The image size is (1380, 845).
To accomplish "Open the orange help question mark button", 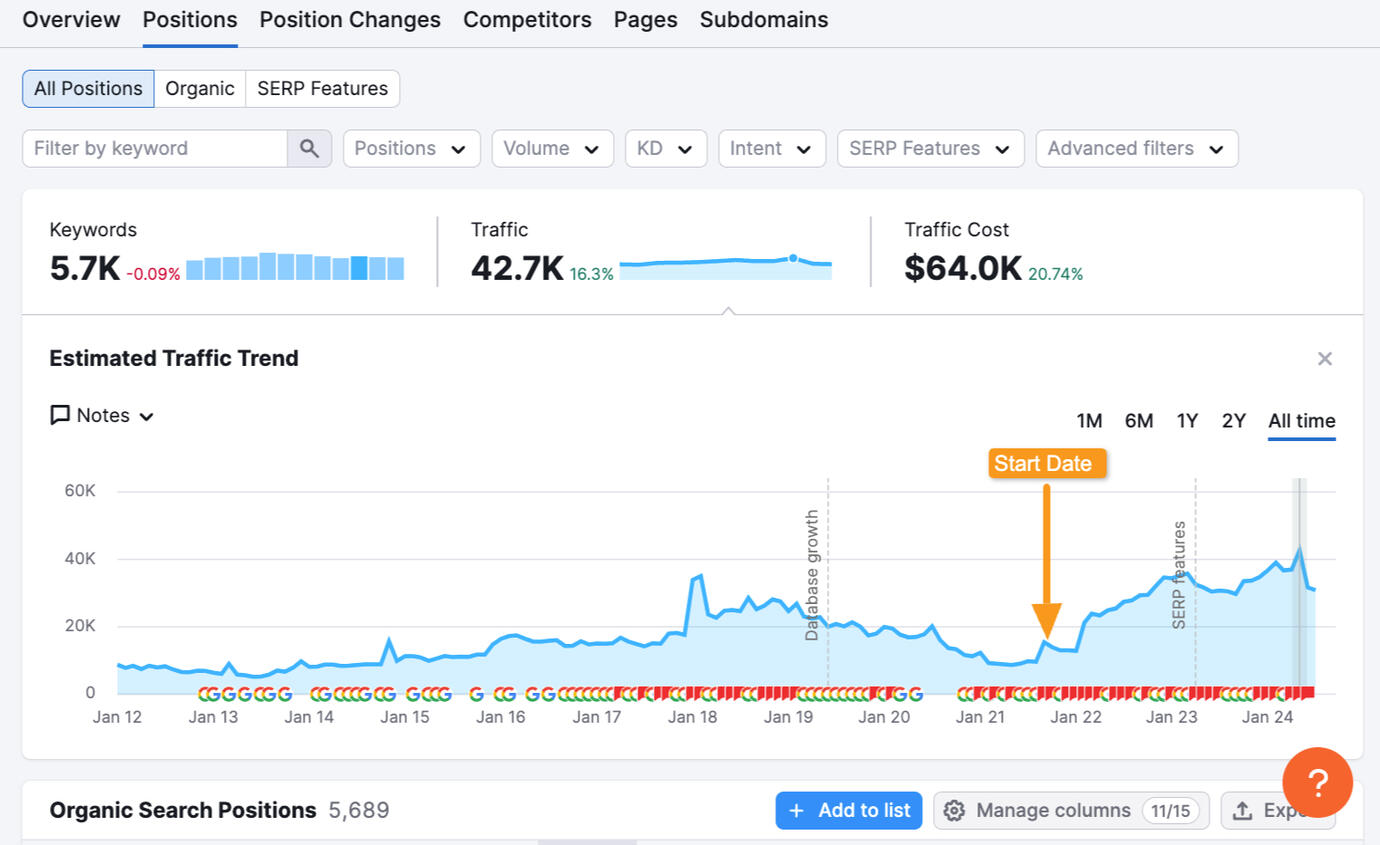I will pyautogui.click(x=1317, y=783).
